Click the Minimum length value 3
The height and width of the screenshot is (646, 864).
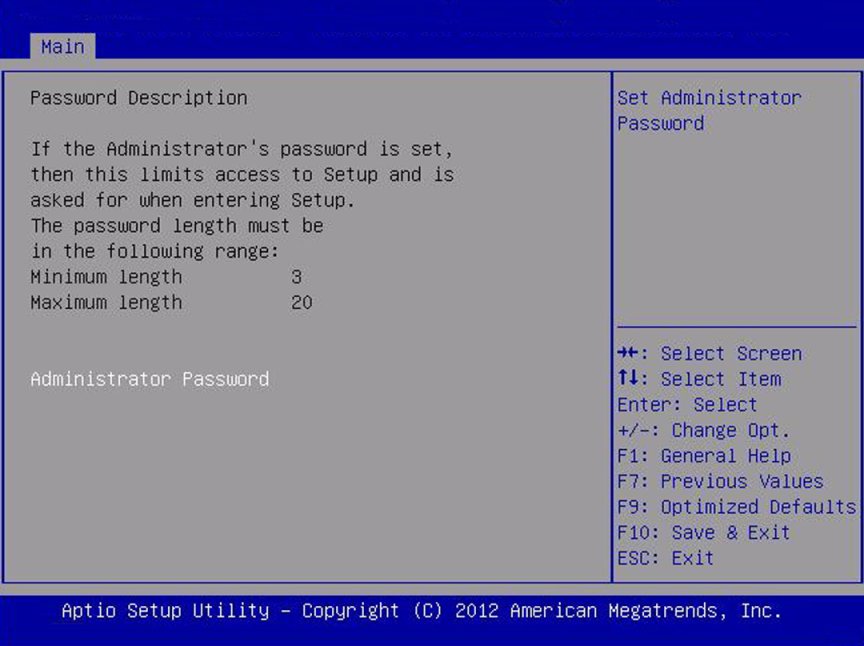296,277
